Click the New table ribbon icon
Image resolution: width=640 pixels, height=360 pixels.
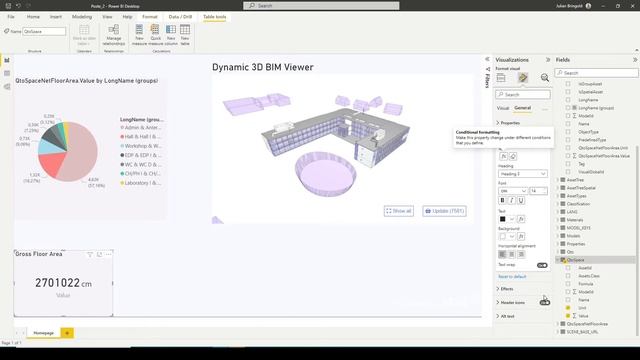[x=185, y=35]
